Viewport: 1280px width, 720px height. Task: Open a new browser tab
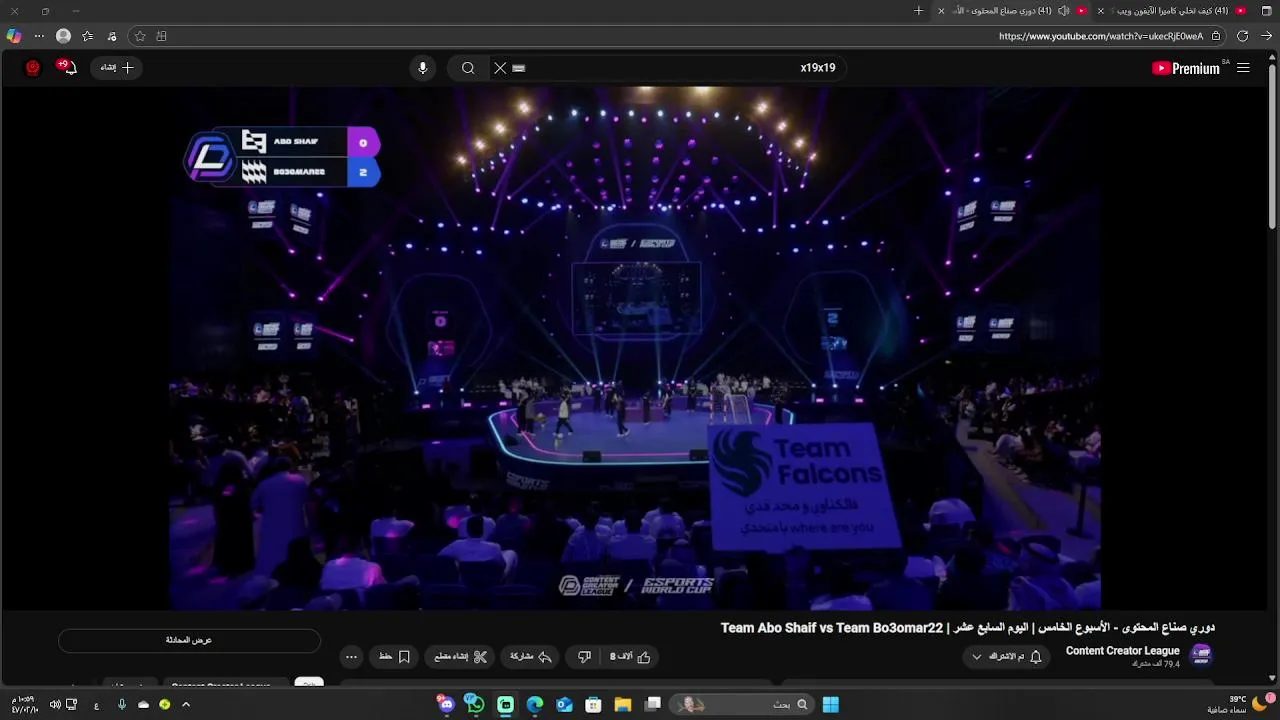[919, 11]
